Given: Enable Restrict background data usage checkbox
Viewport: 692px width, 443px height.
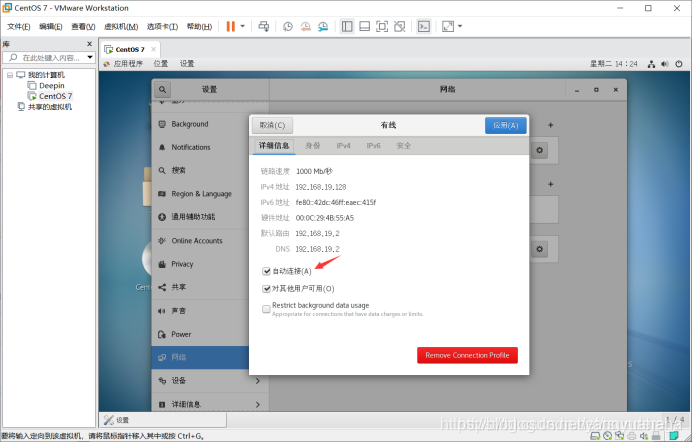Looking at the screenshot, I should coord(266,309).
